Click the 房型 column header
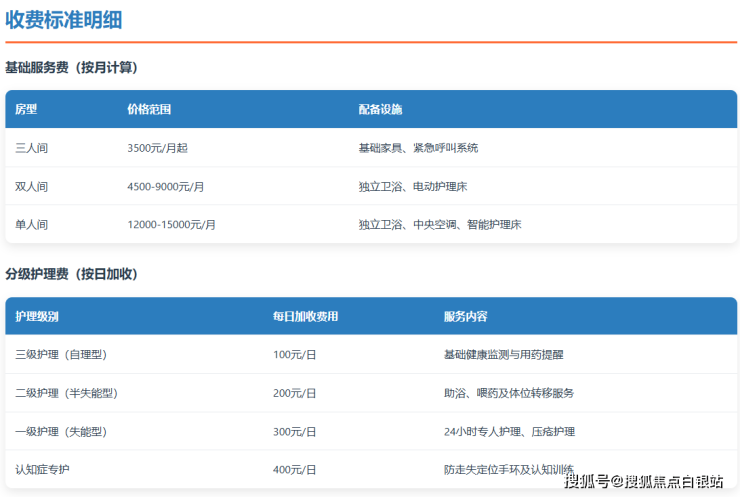Viewport: 740px width, 497px height. pos(26,109)
